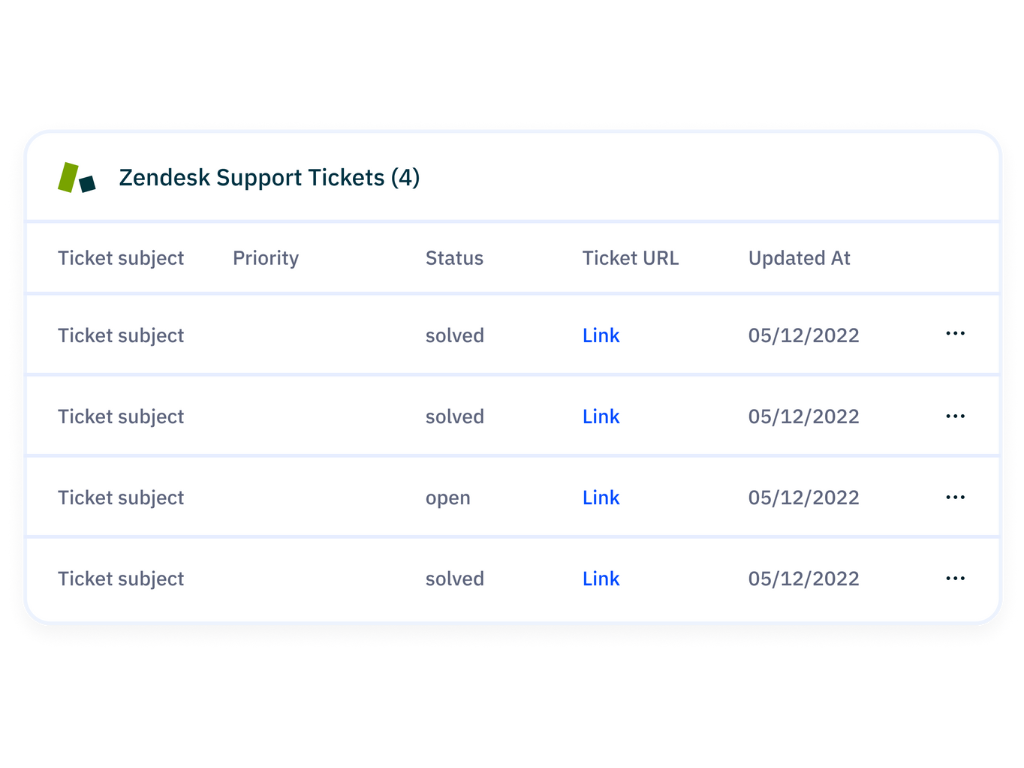Click the Priority column header
1024x768 pixels.
tap(266, 258)
